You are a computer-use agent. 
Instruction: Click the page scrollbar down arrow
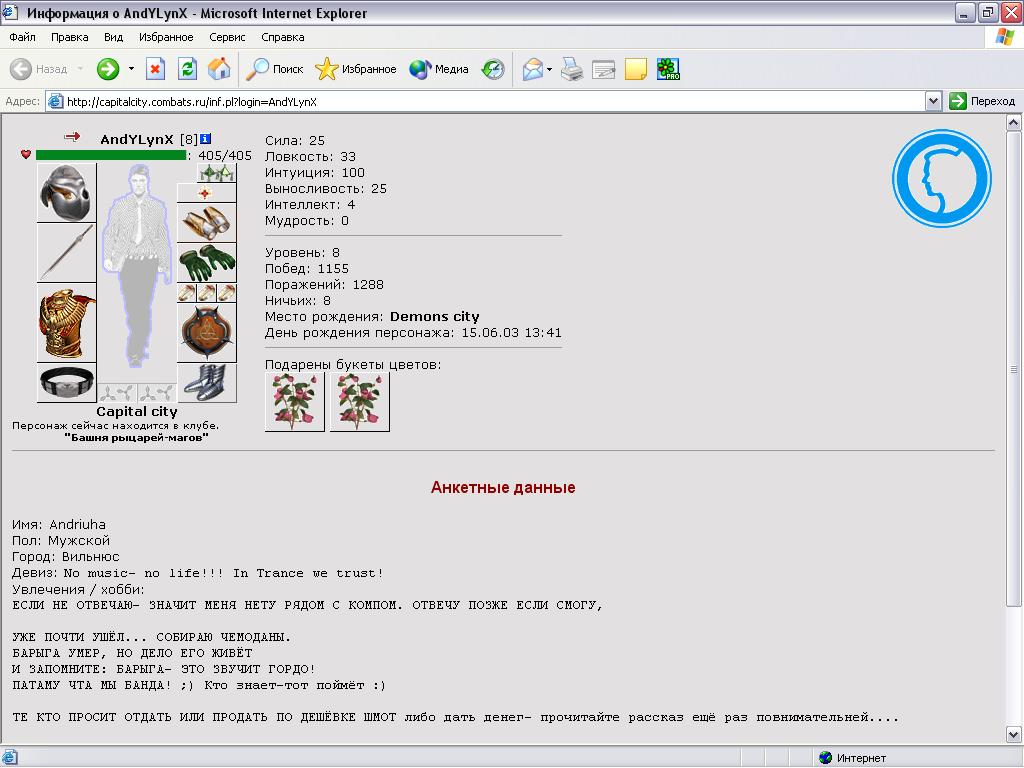1014,735
